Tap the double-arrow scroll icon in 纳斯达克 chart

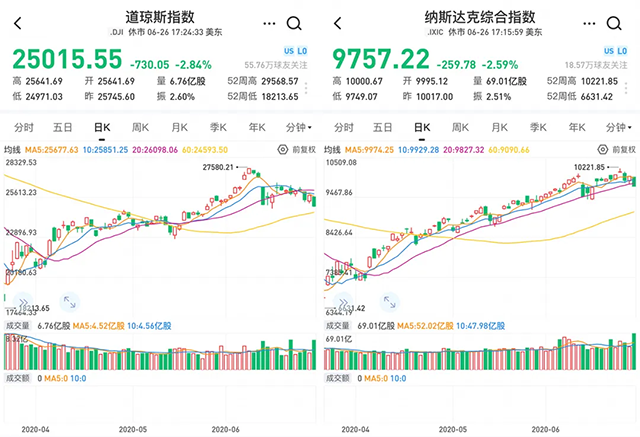click(343, 302)
